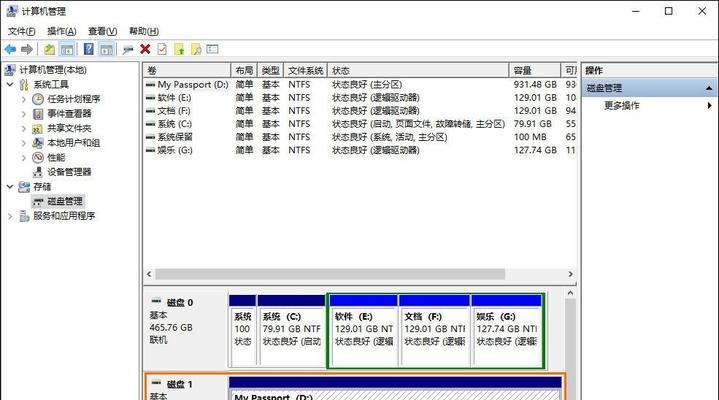This screenshot has width=719, height=400.
Task: Click the volume list horizontal scrollbar thumb
Action: click(330, 274)
